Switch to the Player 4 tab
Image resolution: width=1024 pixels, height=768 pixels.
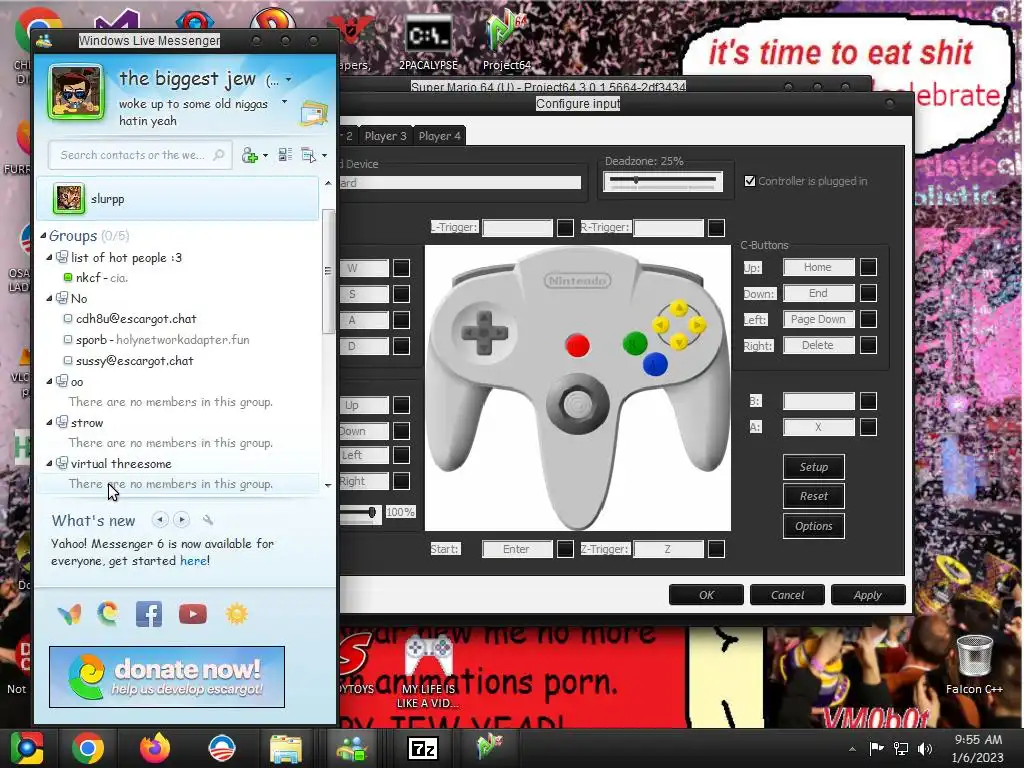pyautogui.click(x=440, y=136)
